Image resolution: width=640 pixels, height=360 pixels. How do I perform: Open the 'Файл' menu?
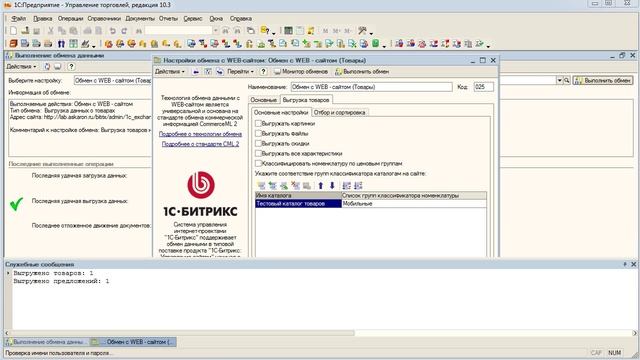coord(18,18)
